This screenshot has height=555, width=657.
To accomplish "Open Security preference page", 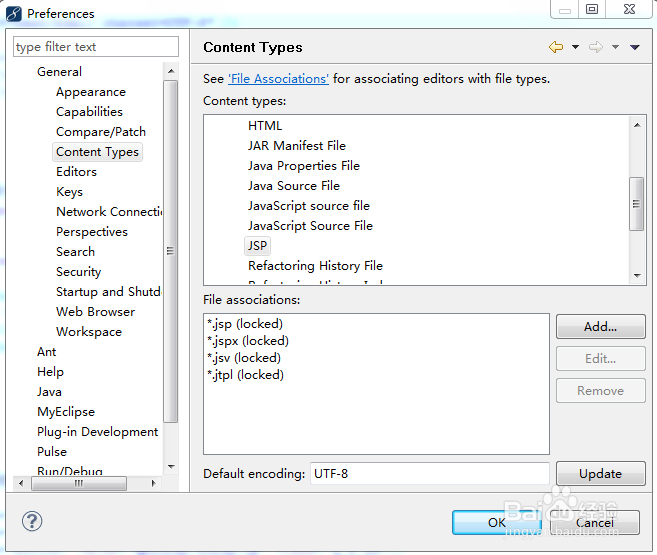I will point(78,272).
